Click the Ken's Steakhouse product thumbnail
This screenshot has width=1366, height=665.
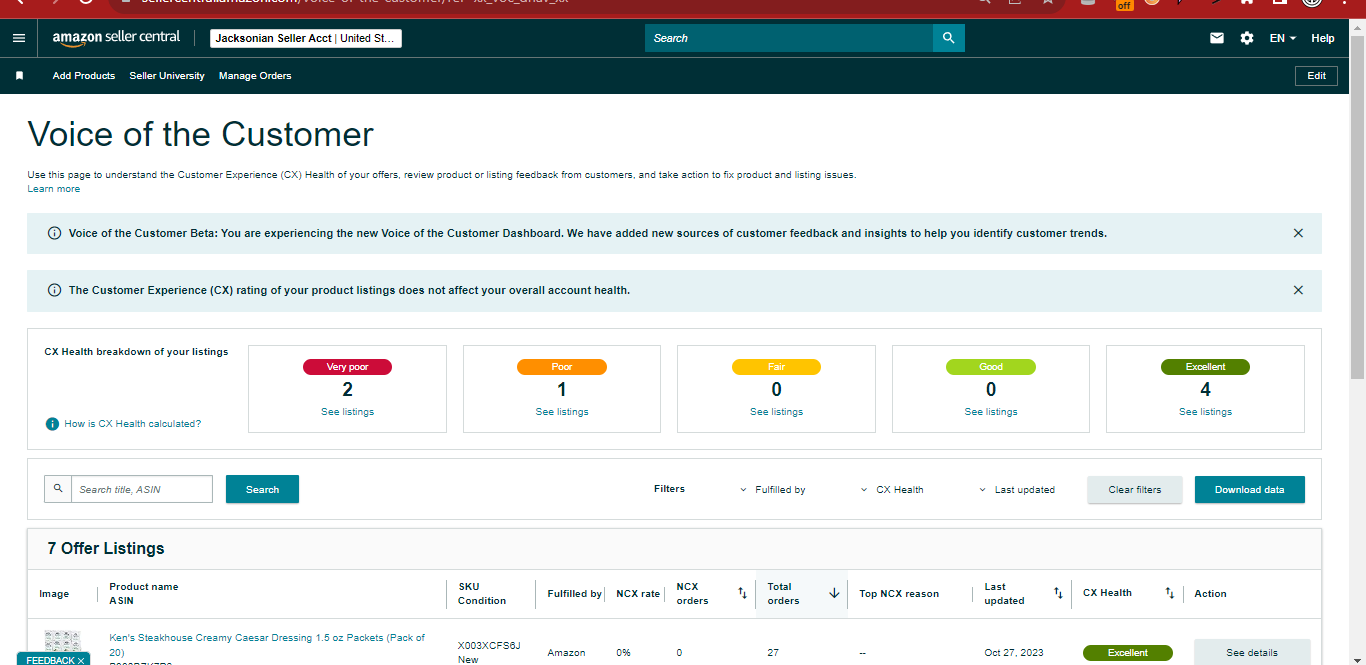pos(63,642)
